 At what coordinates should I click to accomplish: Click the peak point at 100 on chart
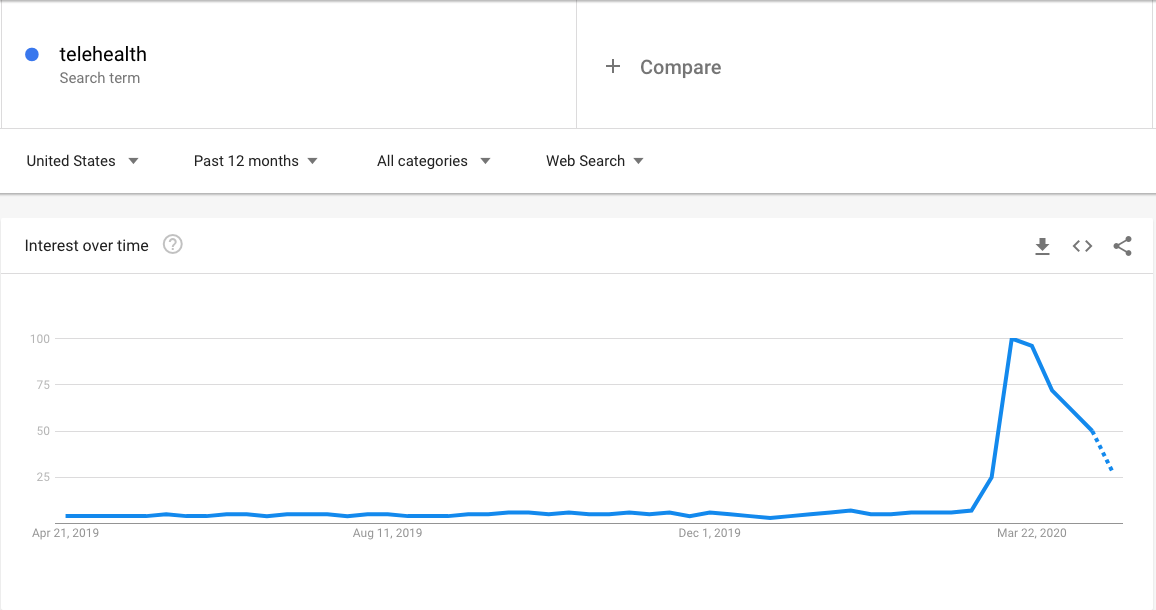(1012, 339)
